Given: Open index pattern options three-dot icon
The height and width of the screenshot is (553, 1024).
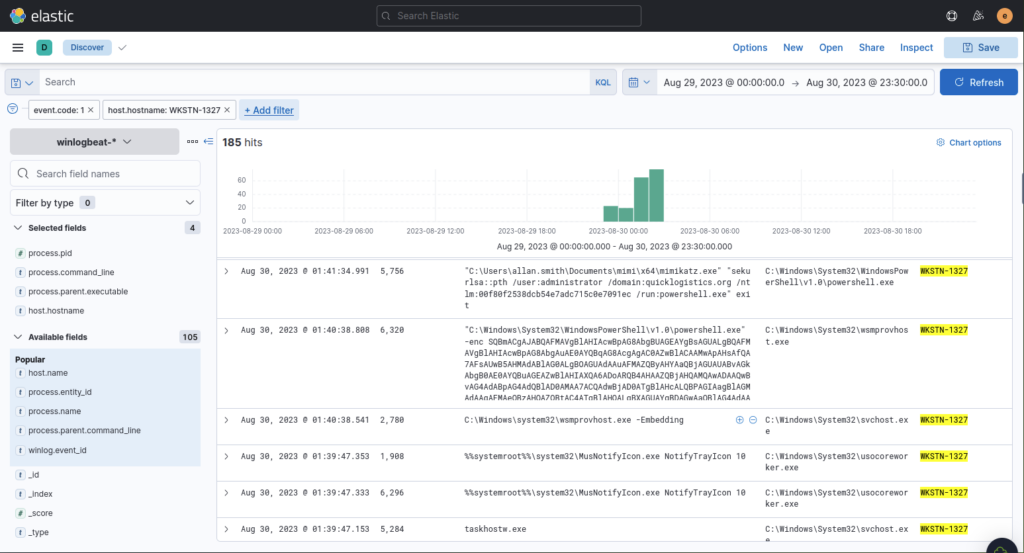Looking at the screenshot, I should point(192,141).
